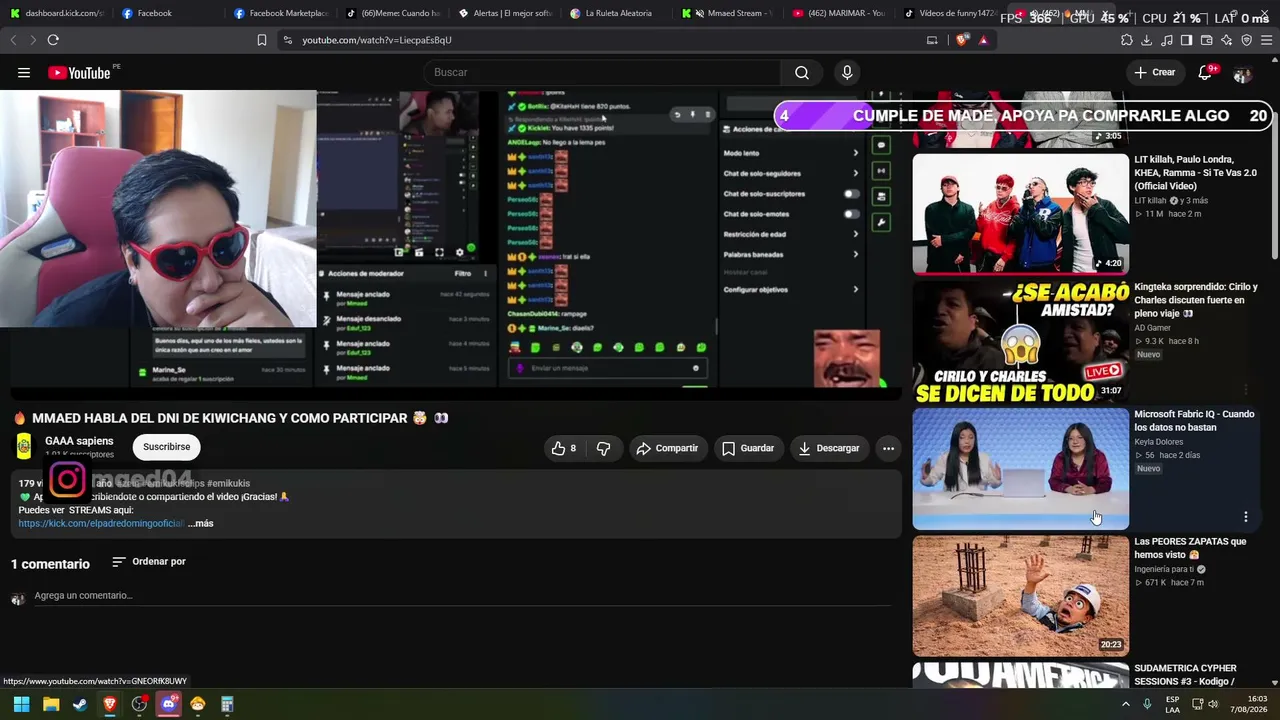
Task: Click the Suscribirse button
Action: 166,447
